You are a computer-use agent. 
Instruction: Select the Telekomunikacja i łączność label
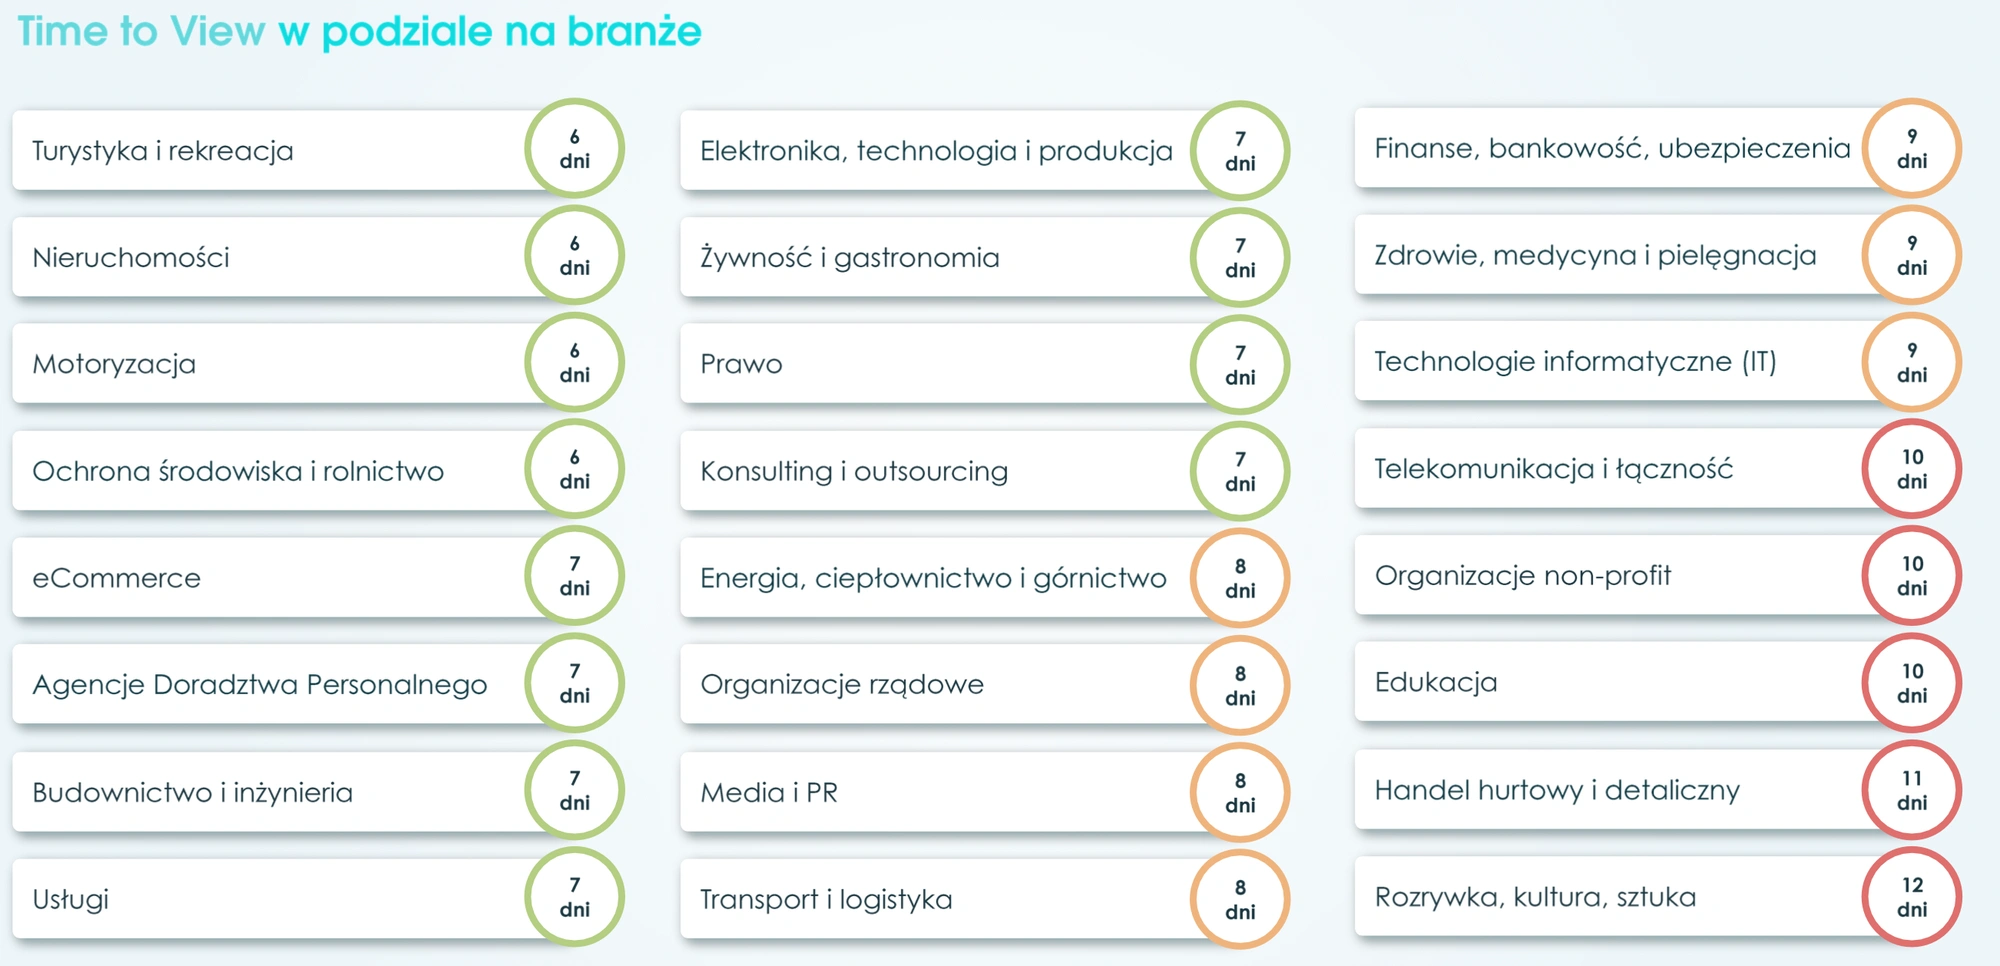click(1554, 469)
